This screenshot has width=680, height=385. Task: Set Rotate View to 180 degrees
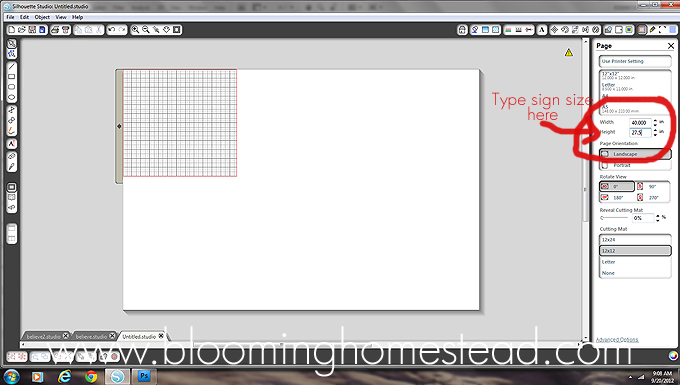[x=617, y=198]
